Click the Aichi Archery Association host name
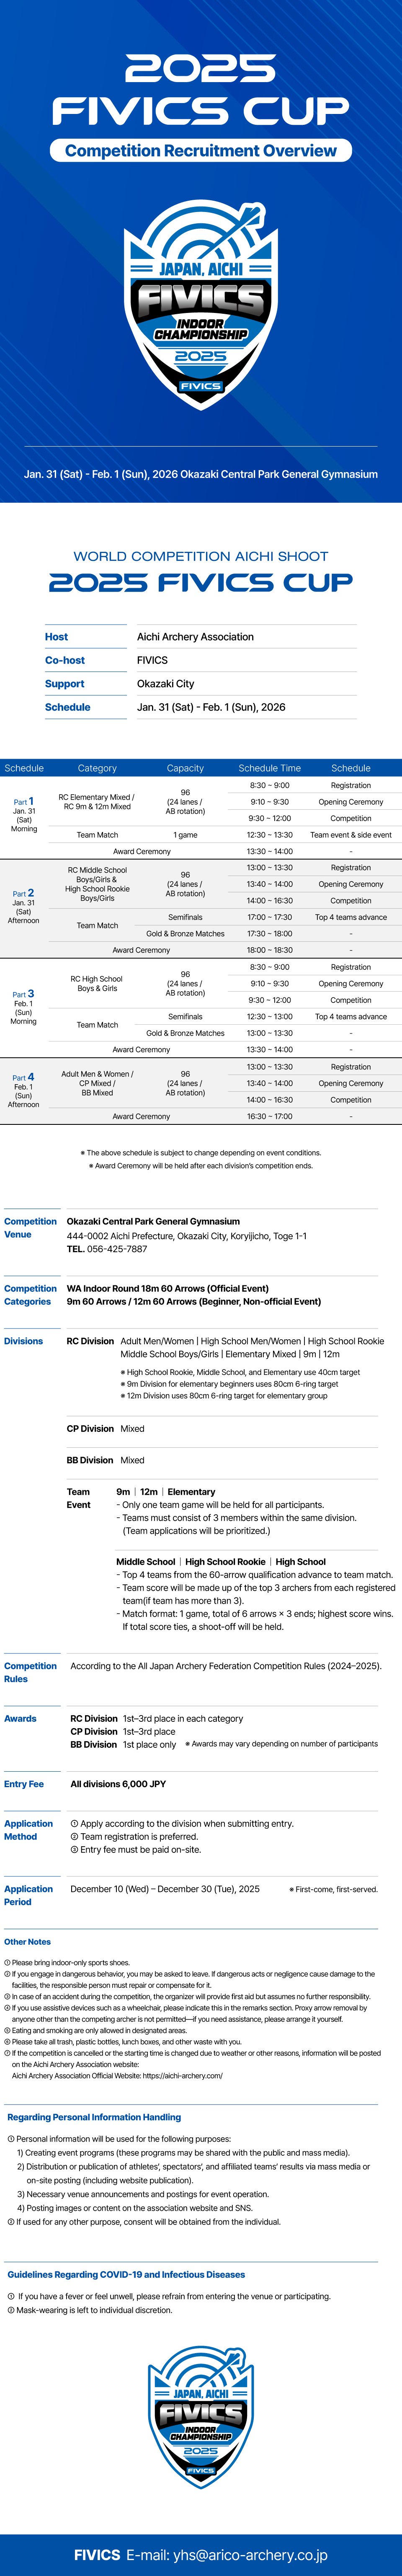 coord(195,637)
